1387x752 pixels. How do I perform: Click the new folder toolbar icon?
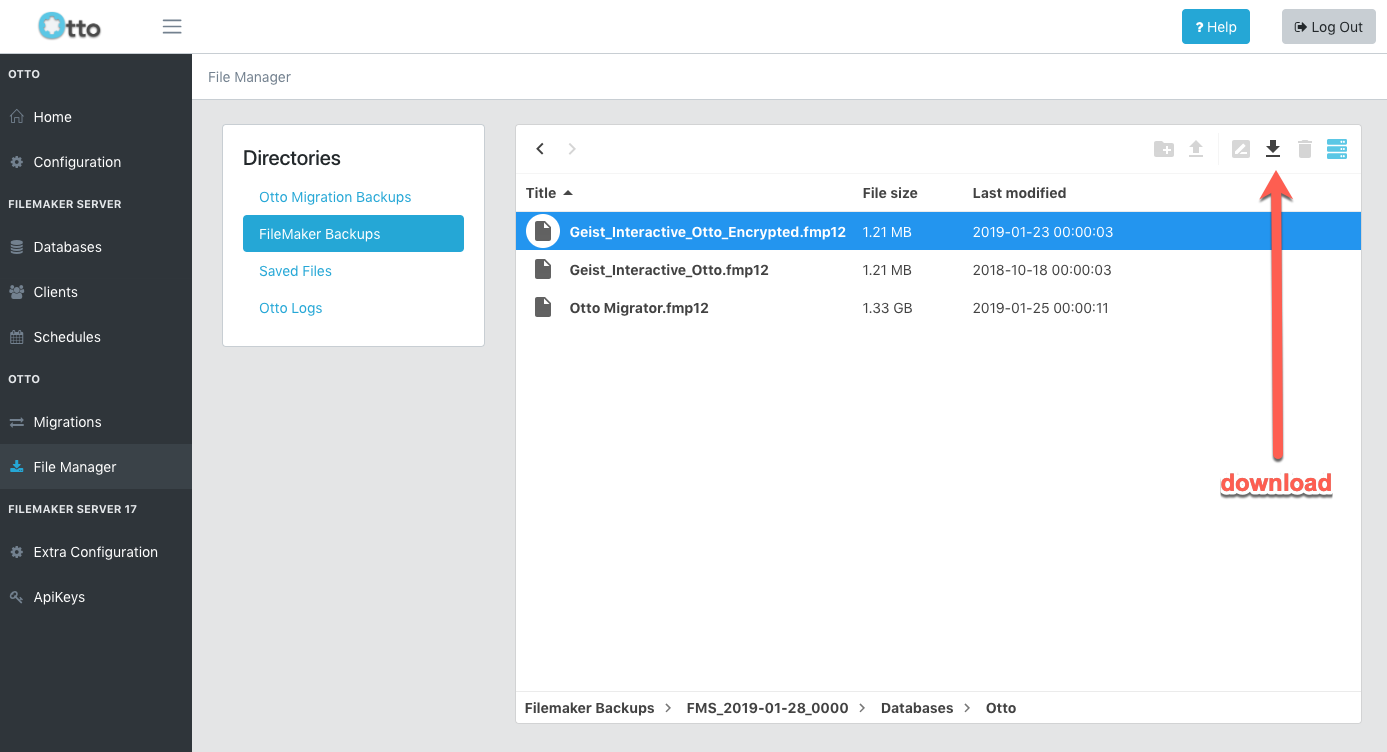tap(1164, 149)
